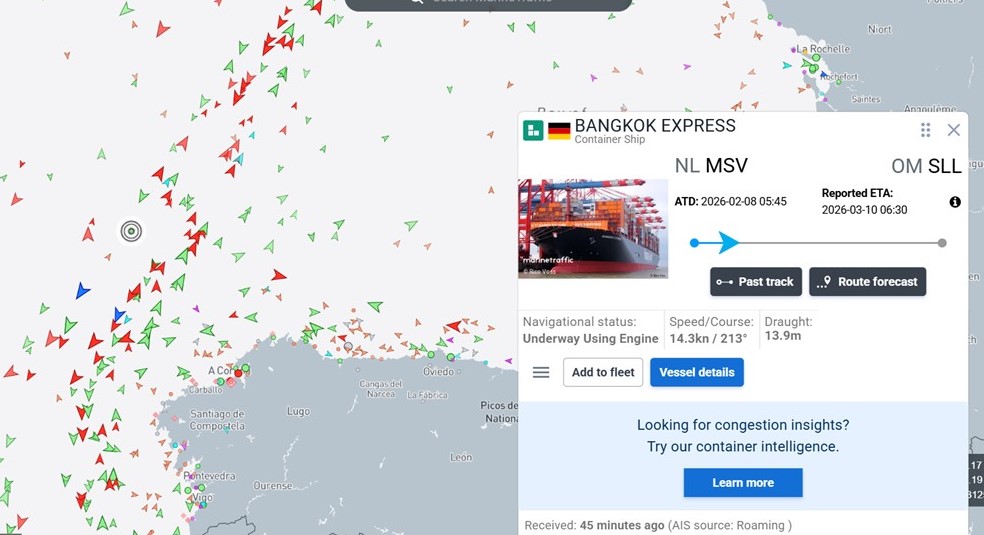Add BANGKOK EXPRESS to fleet
984x535 pixels.
(x=603, y=373)
